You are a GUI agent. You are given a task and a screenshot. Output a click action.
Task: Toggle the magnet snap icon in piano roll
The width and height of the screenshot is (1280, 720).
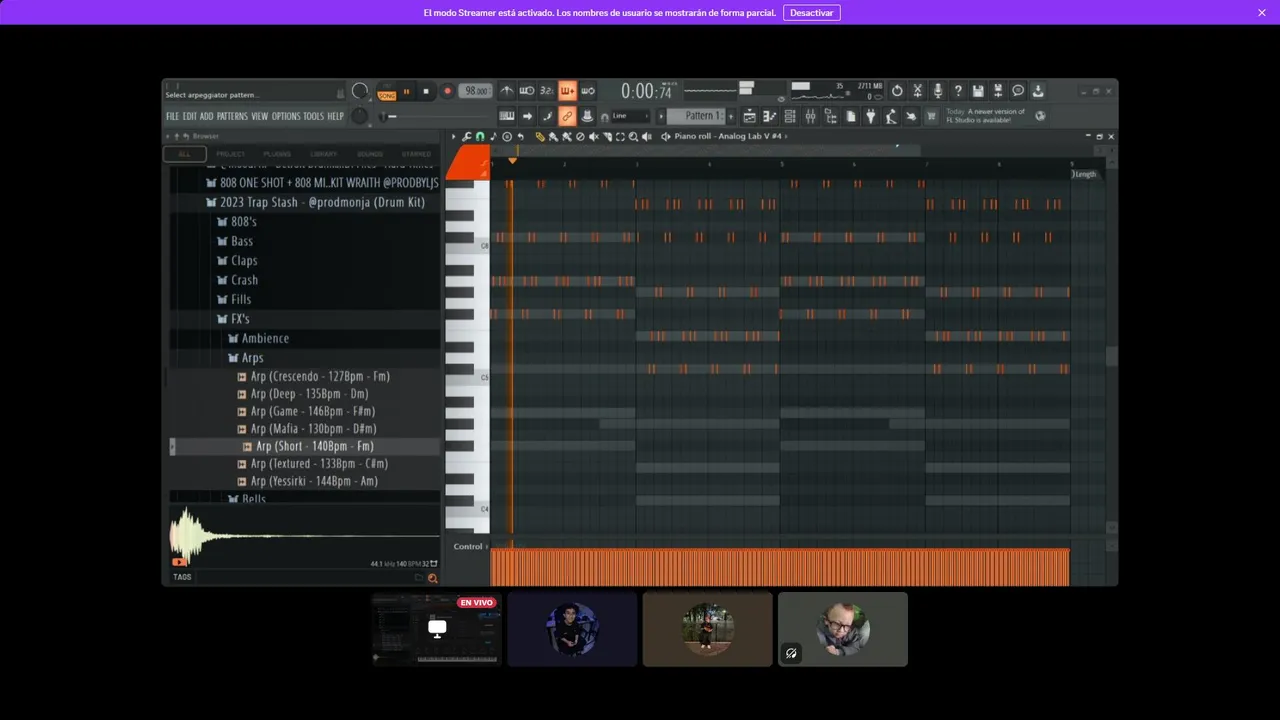point(480,136)
